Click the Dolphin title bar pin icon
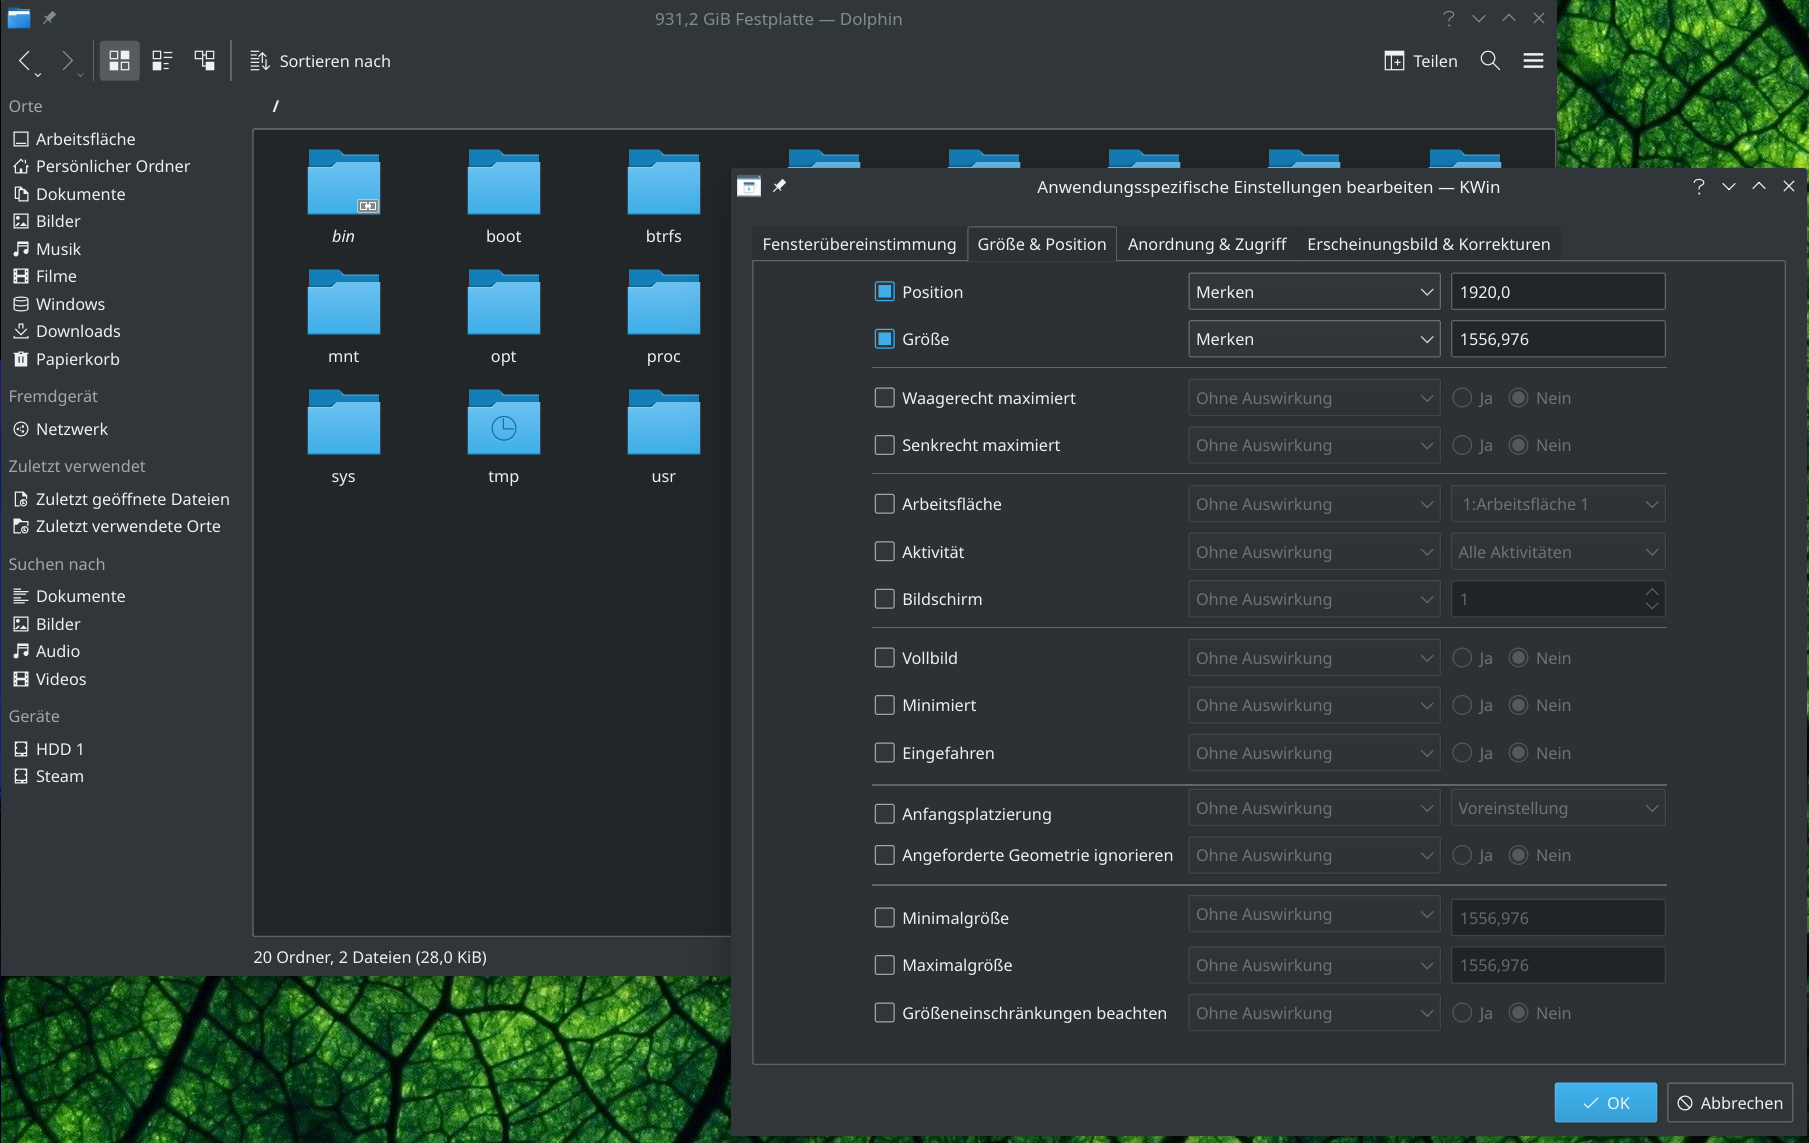The width and height of the screenshot is (1809, 1143). click(49, 18)
